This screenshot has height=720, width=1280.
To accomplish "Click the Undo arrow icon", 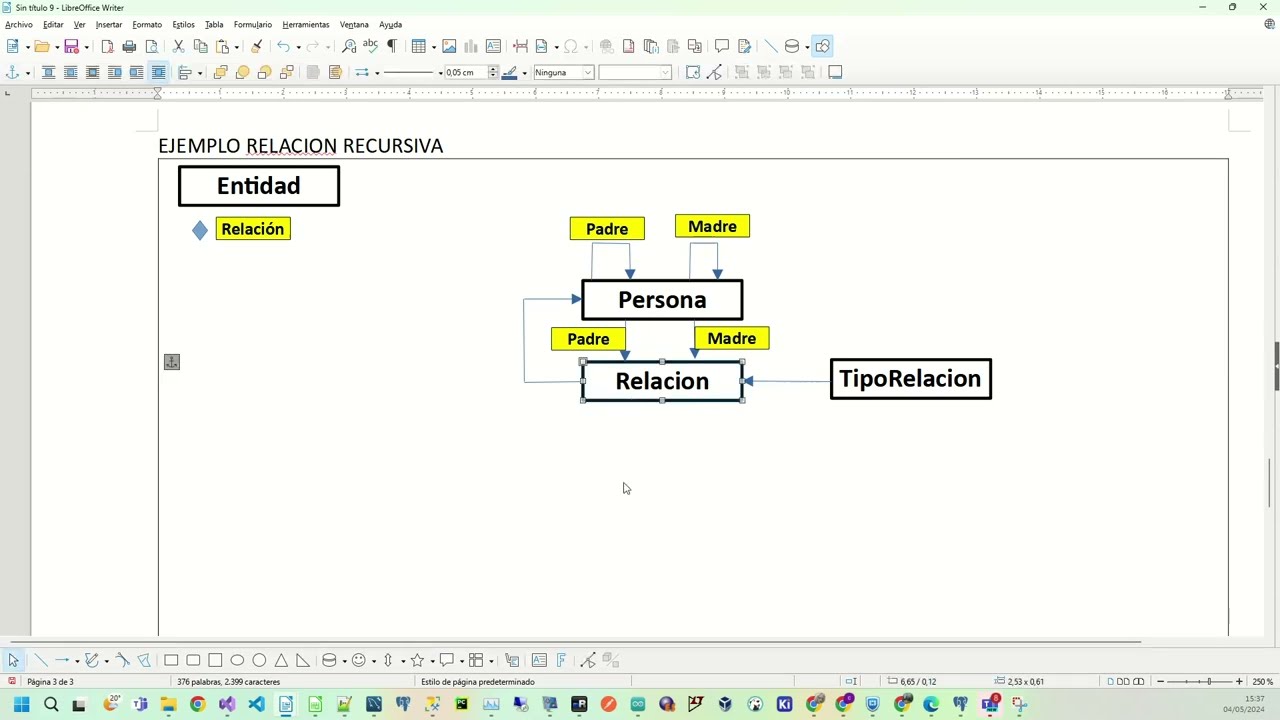I will coord(283,46).
